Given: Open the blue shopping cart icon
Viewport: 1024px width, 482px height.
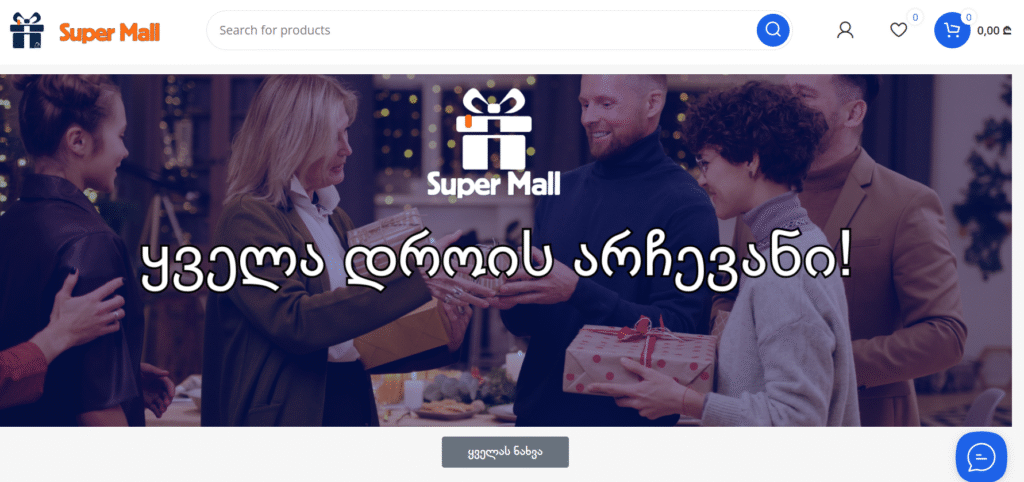Looking at the screenshot, I should pyautogui.click(x=952, y=30).
